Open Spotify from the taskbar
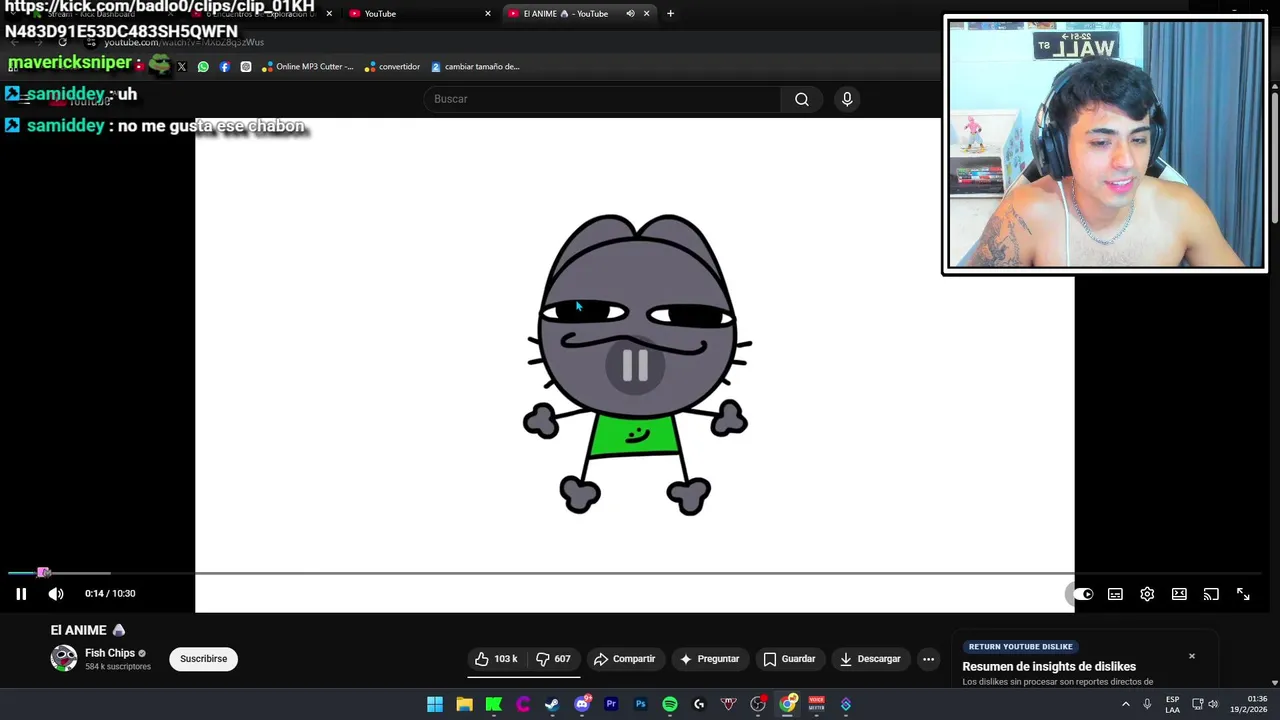Viewport: 1280px width, 720px height. coord(670,704)
